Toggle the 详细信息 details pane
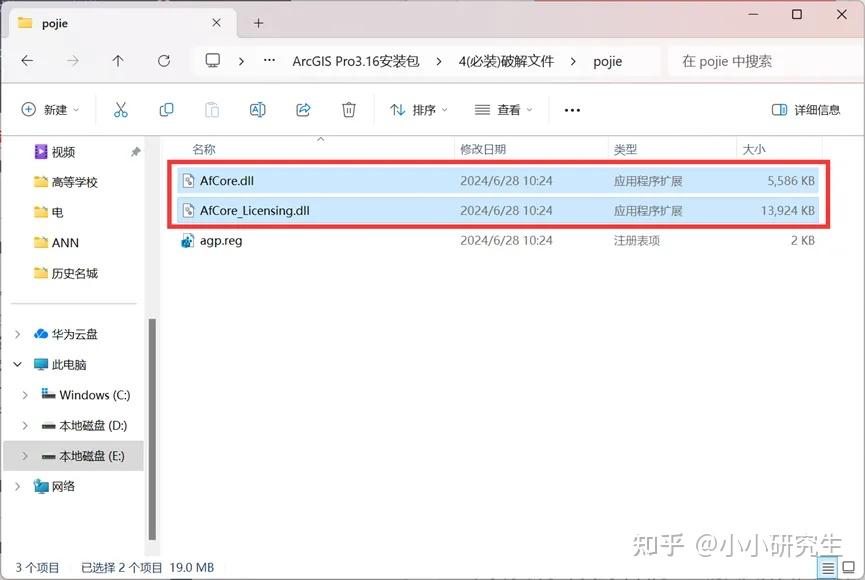 [x=806, y=110]
